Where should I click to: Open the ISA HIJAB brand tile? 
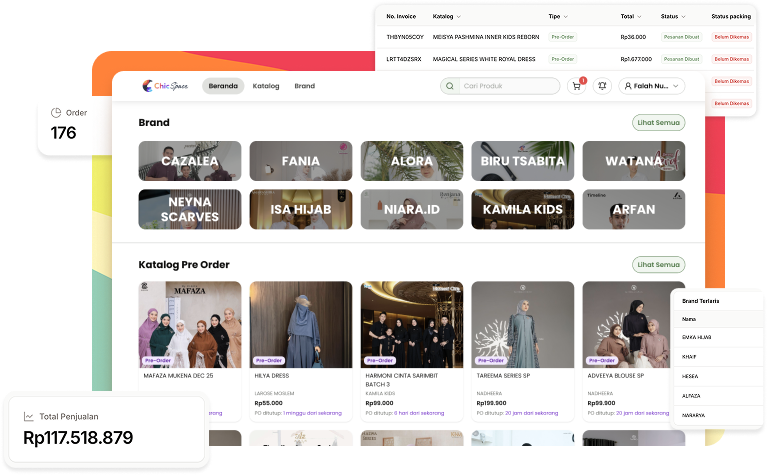[301, 209]
